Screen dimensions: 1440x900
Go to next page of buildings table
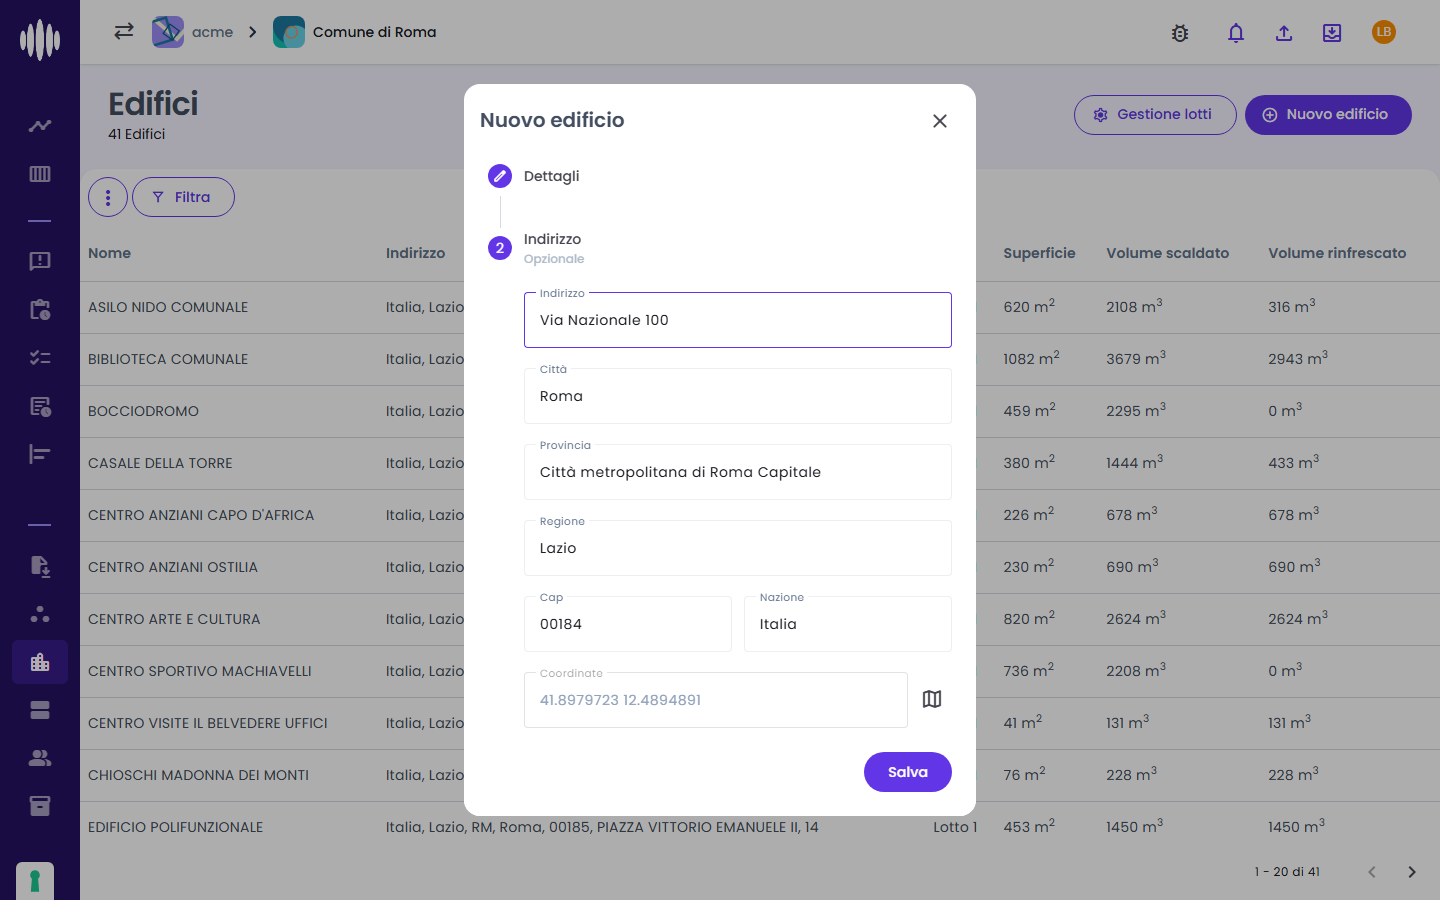coord(1412,872)
